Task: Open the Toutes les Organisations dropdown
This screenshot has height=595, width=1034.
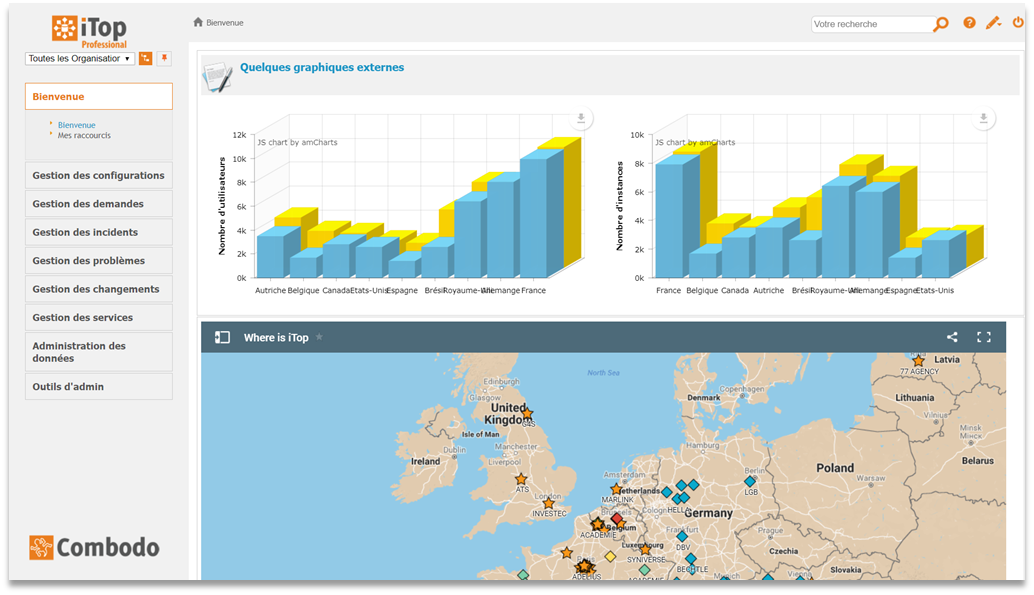Action: [79, 59]
